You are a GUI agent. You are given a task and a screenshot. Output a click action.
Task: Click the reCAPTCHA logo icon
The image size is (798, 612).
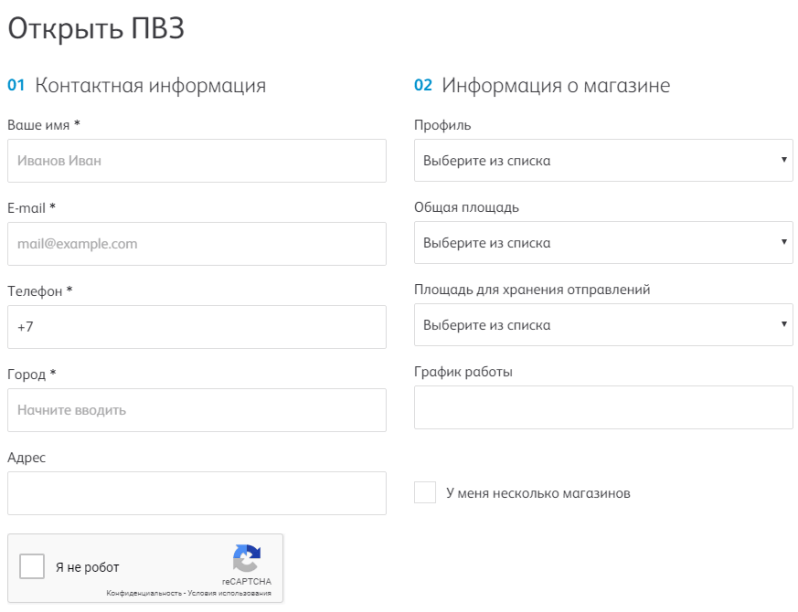coord(246,558)
